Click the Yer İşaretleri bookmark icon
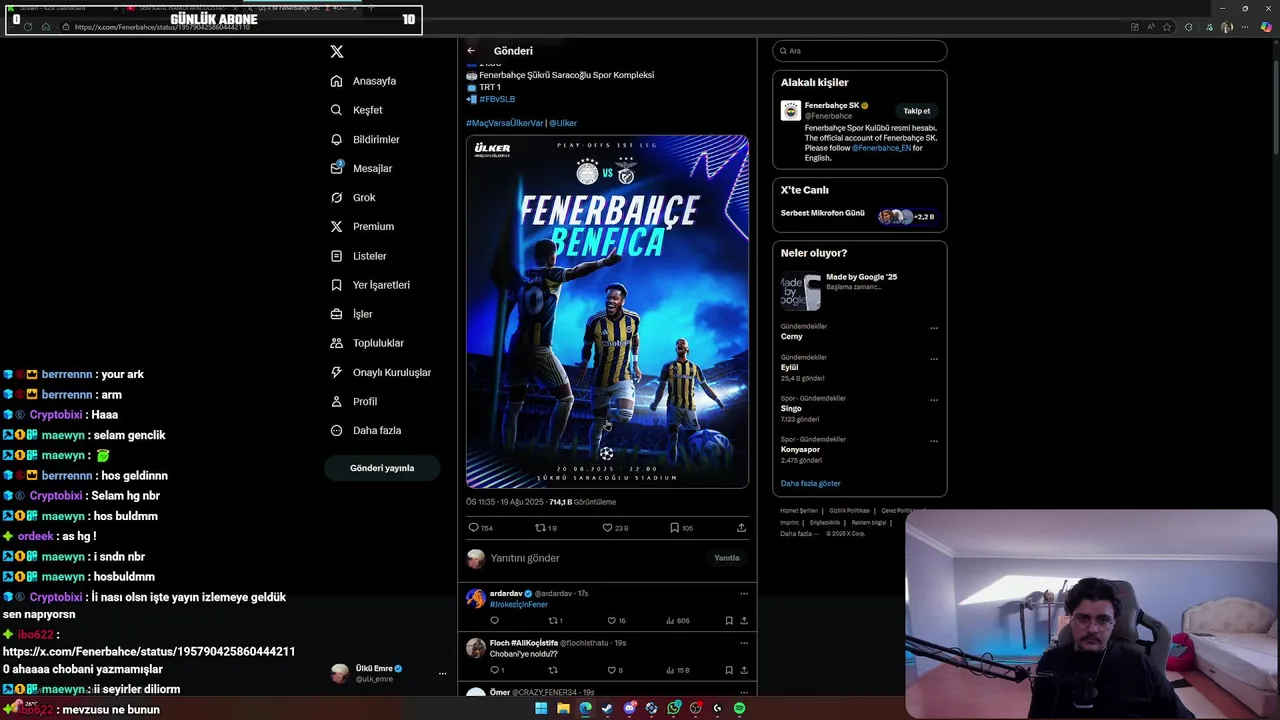Screen dimensions: 1280x720 tap(337, 285)
